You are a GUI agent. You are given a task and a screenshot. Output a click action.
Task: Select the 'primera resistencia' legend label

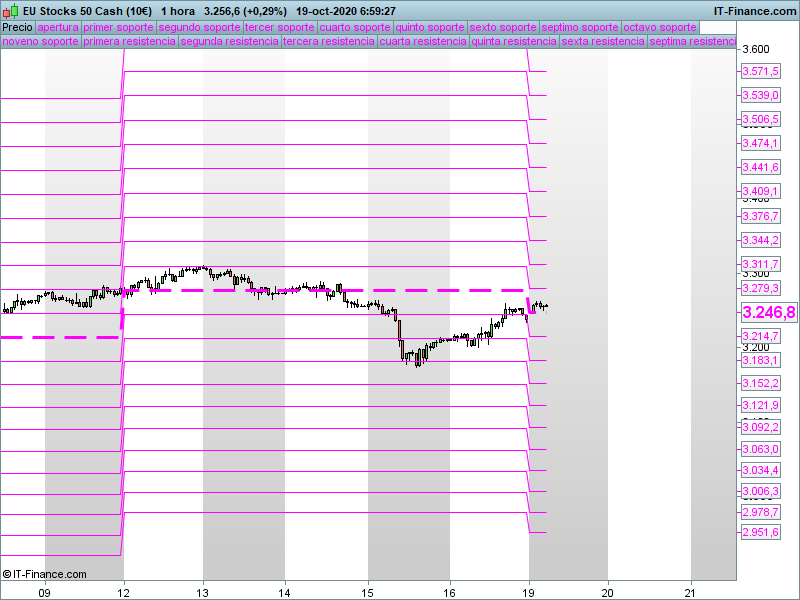click(129, 42)
